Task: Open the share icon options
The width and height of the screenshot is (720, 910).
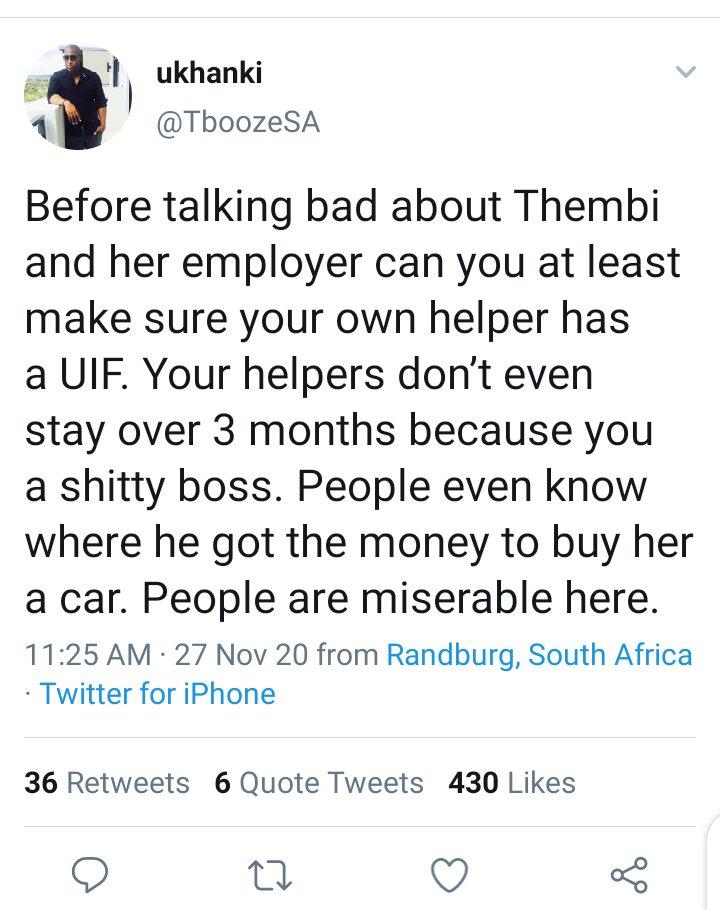Action: [x=629, y=875]
